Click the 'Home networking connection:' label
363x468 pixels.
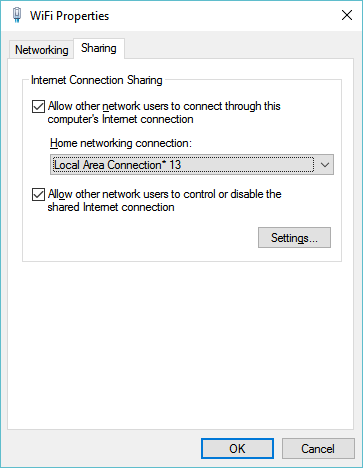click(121, 143)
